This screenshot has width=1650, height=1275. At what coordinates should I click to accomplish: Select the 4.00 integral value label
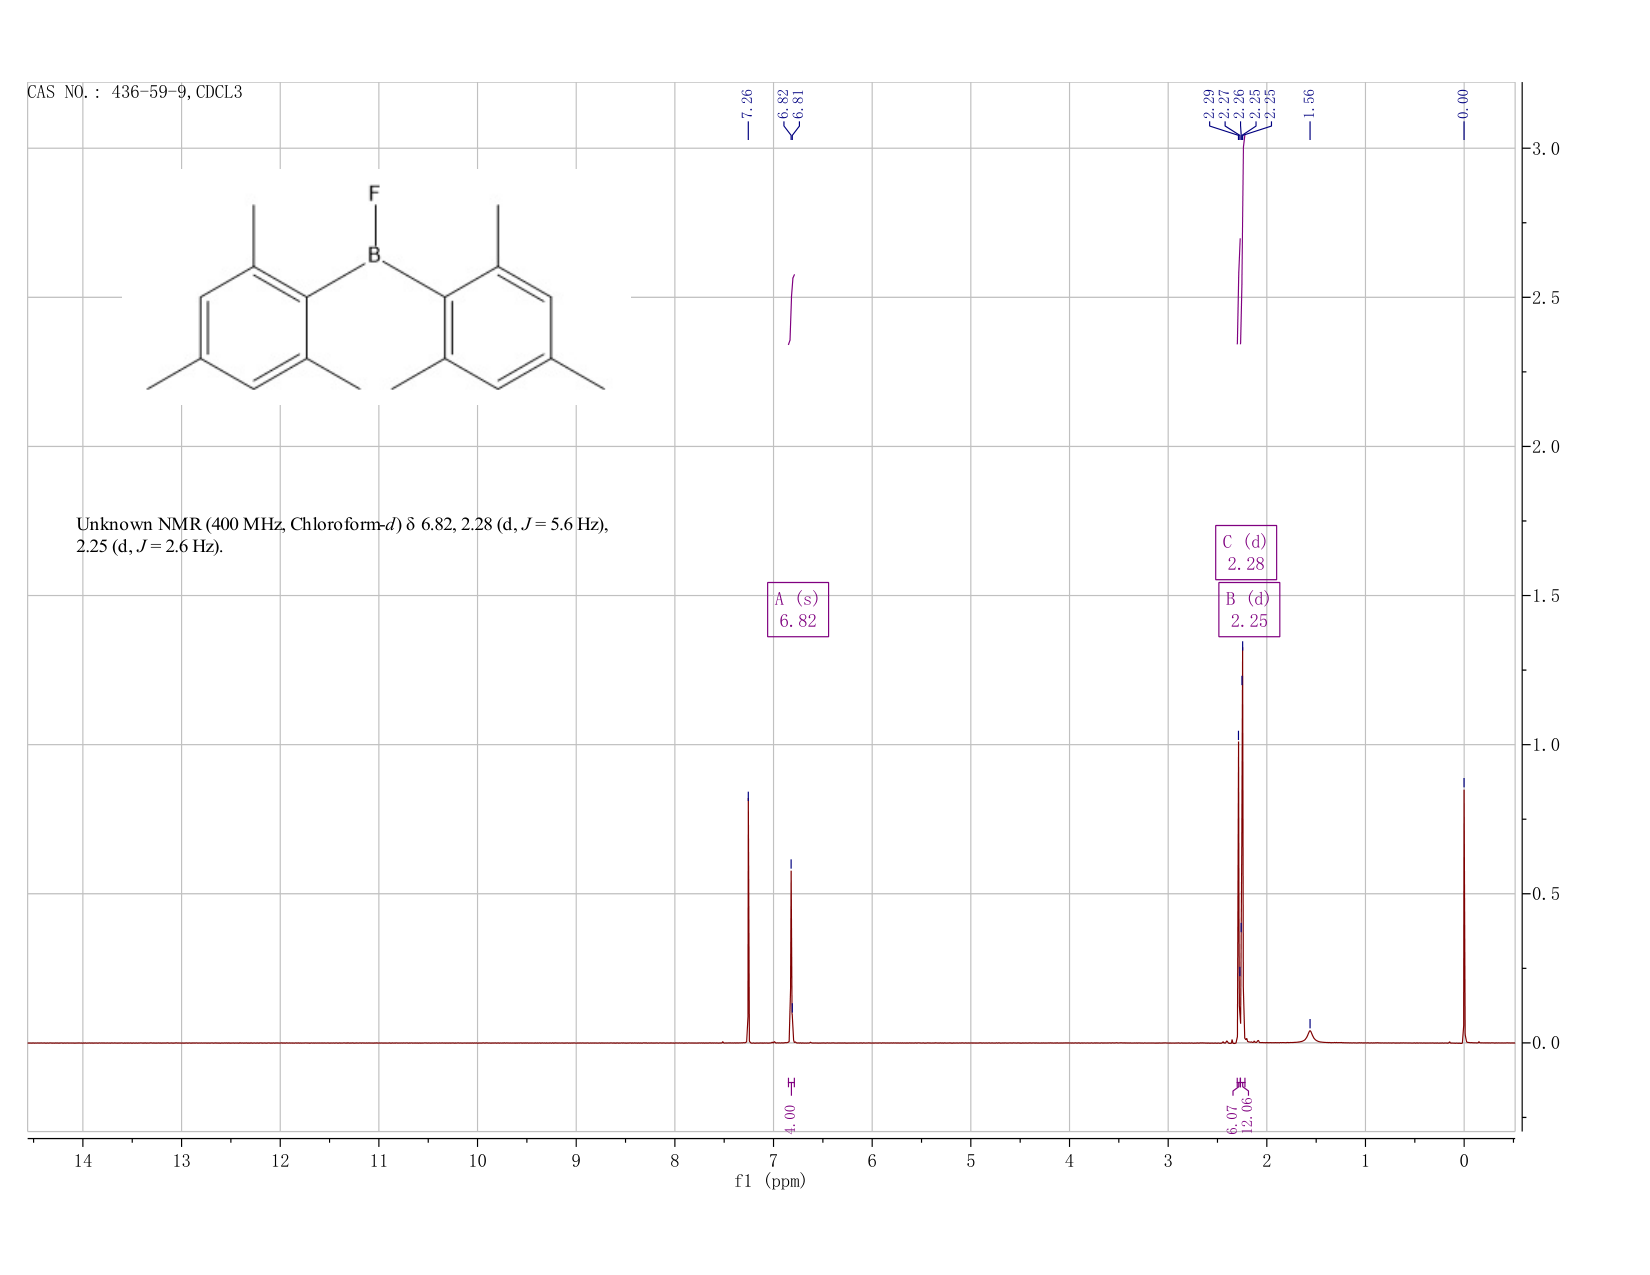(790, 1118)
